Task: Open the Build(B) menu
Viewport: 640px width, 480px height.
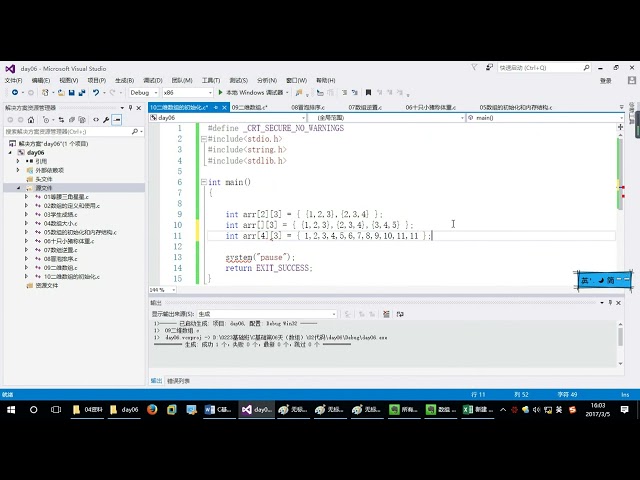Action: 124,80
